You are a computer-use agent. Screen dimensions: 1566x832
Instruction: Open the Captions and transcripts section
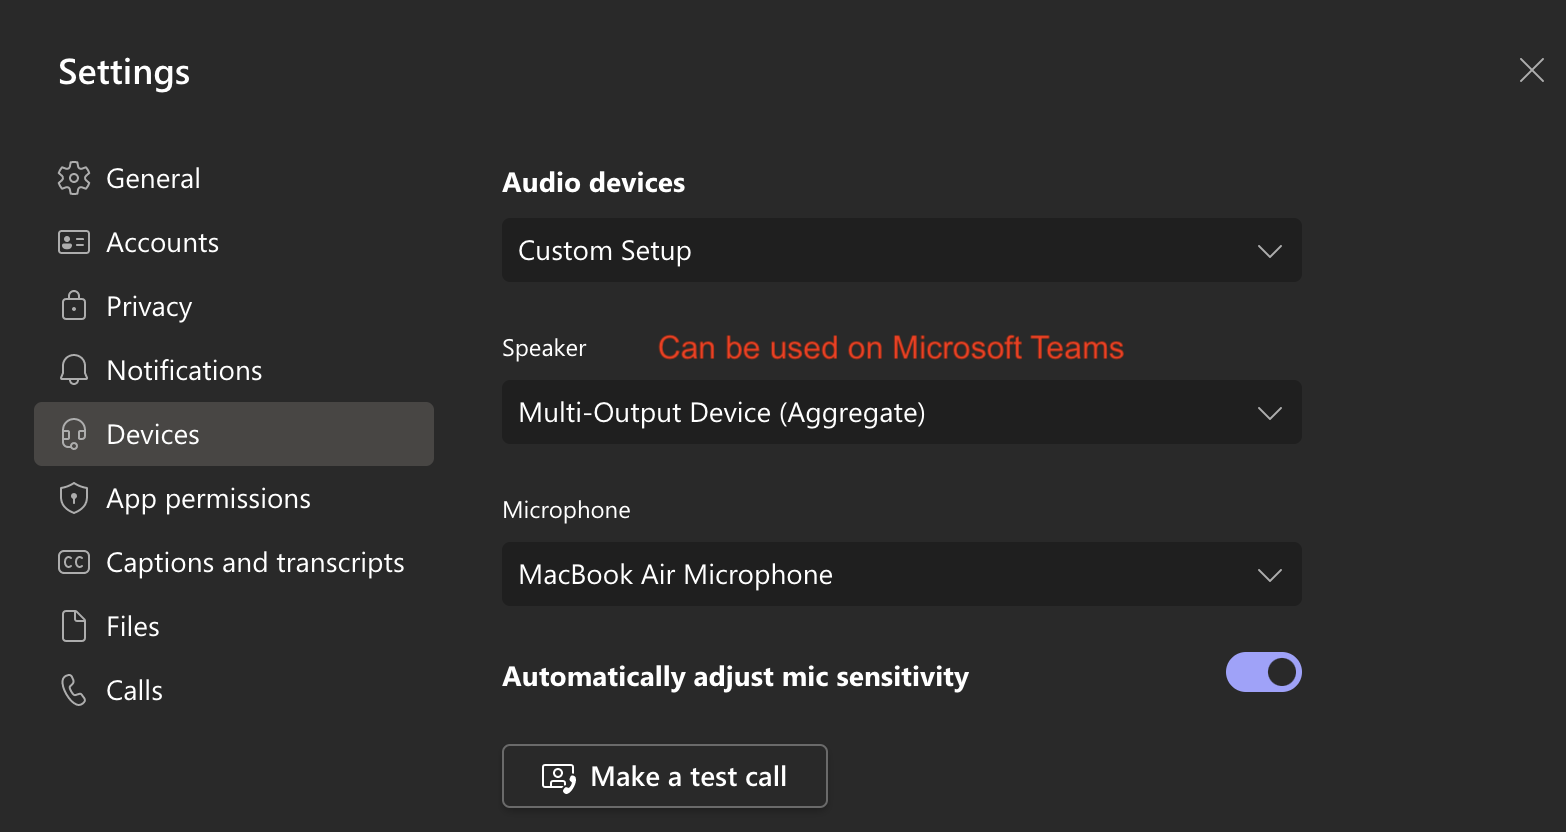[255, 562]
